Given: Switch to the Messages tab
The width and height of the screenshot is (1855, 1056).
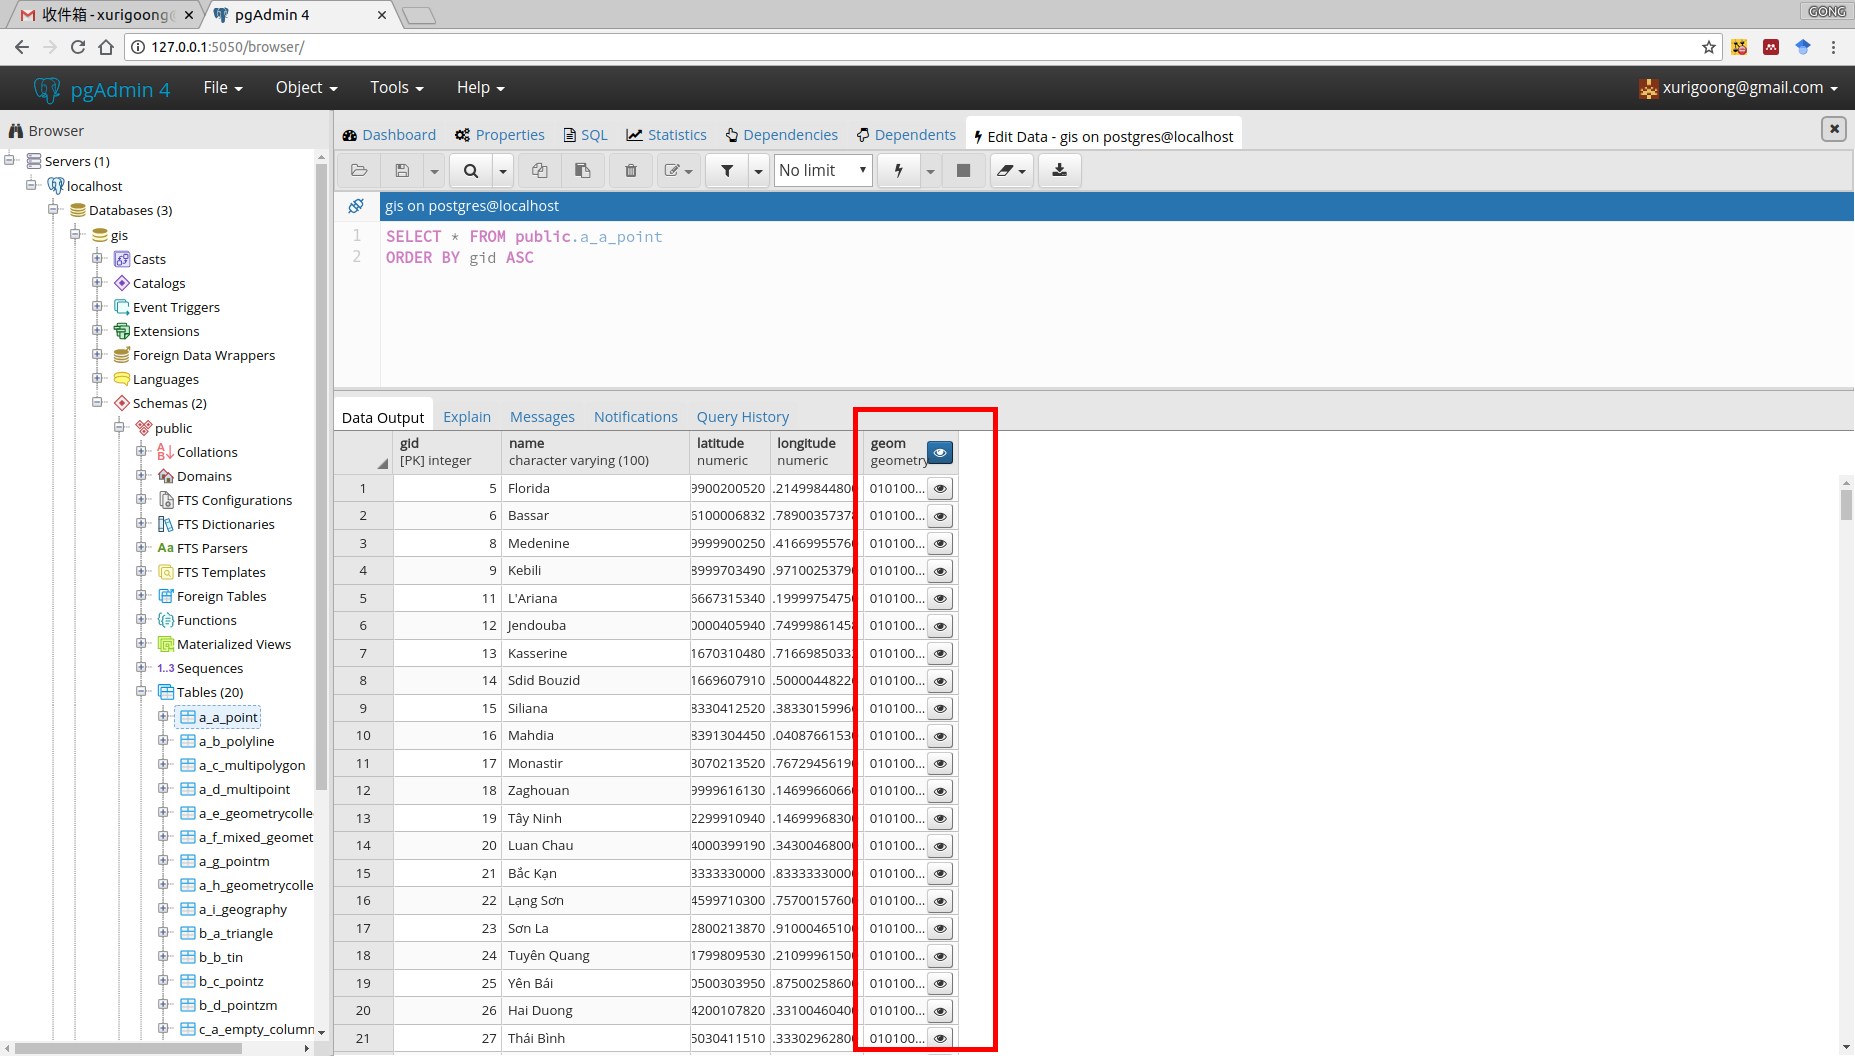Looking at the screenshot, I should click(x=542, y=417).
